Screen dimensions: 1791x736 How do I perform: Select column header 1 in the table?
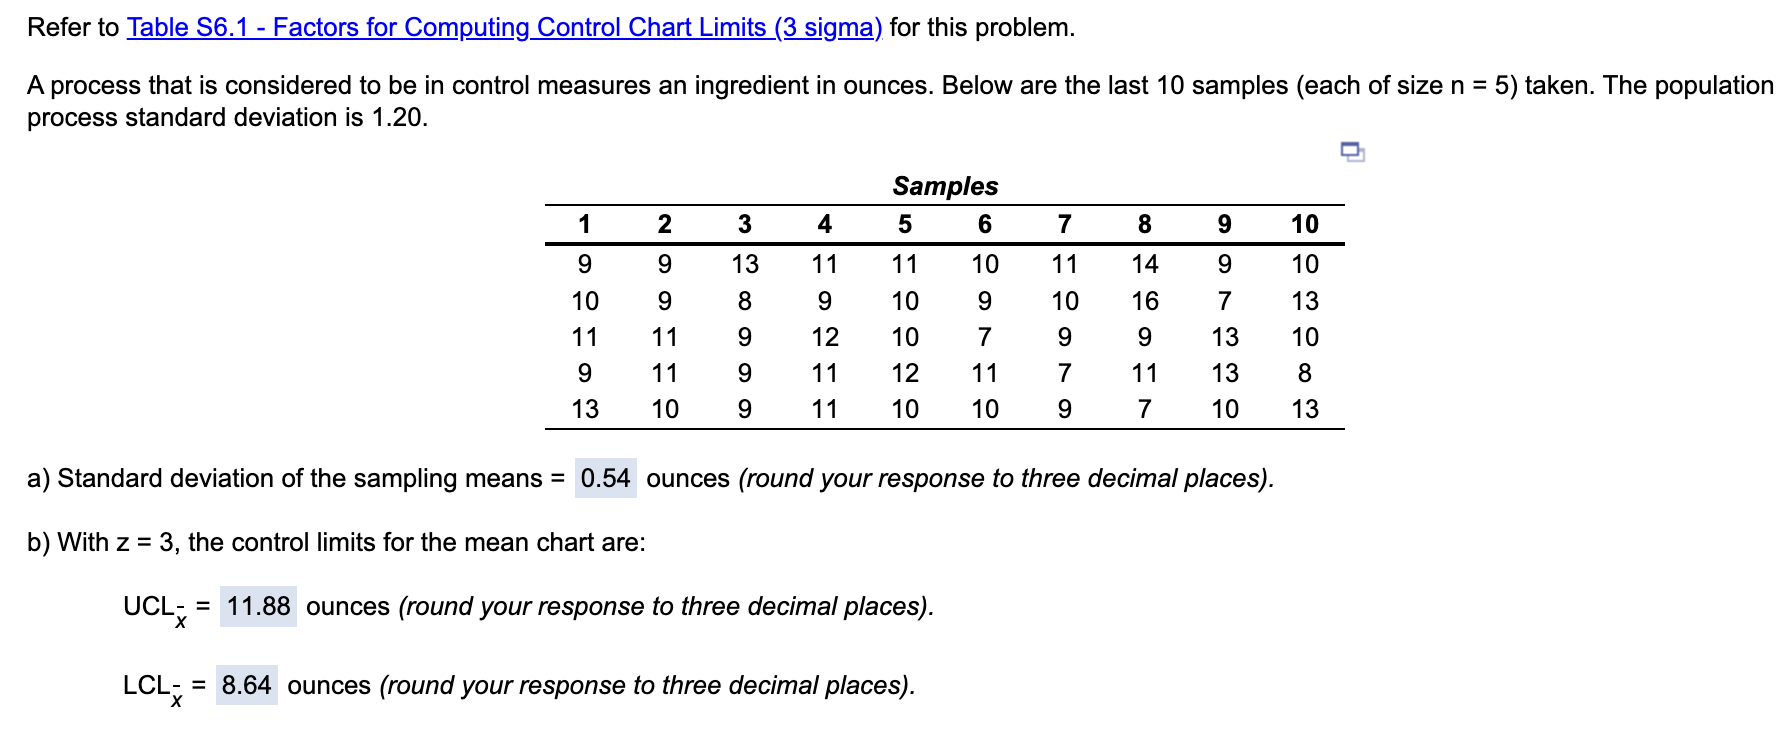click(585, 224)
